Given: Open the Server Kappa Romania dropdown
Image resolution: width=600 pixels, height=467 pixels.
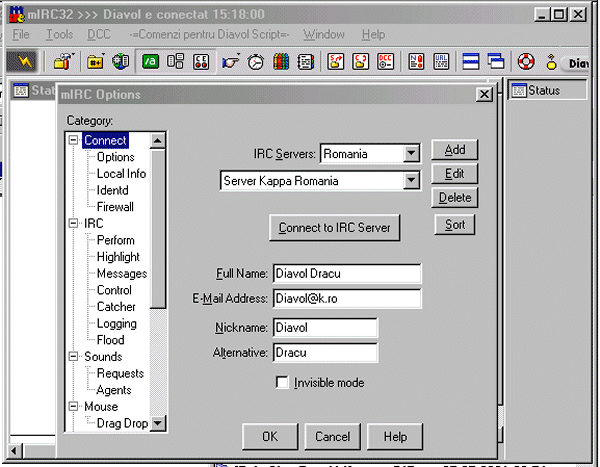Looking at the screenshot, I should [411, 180].
